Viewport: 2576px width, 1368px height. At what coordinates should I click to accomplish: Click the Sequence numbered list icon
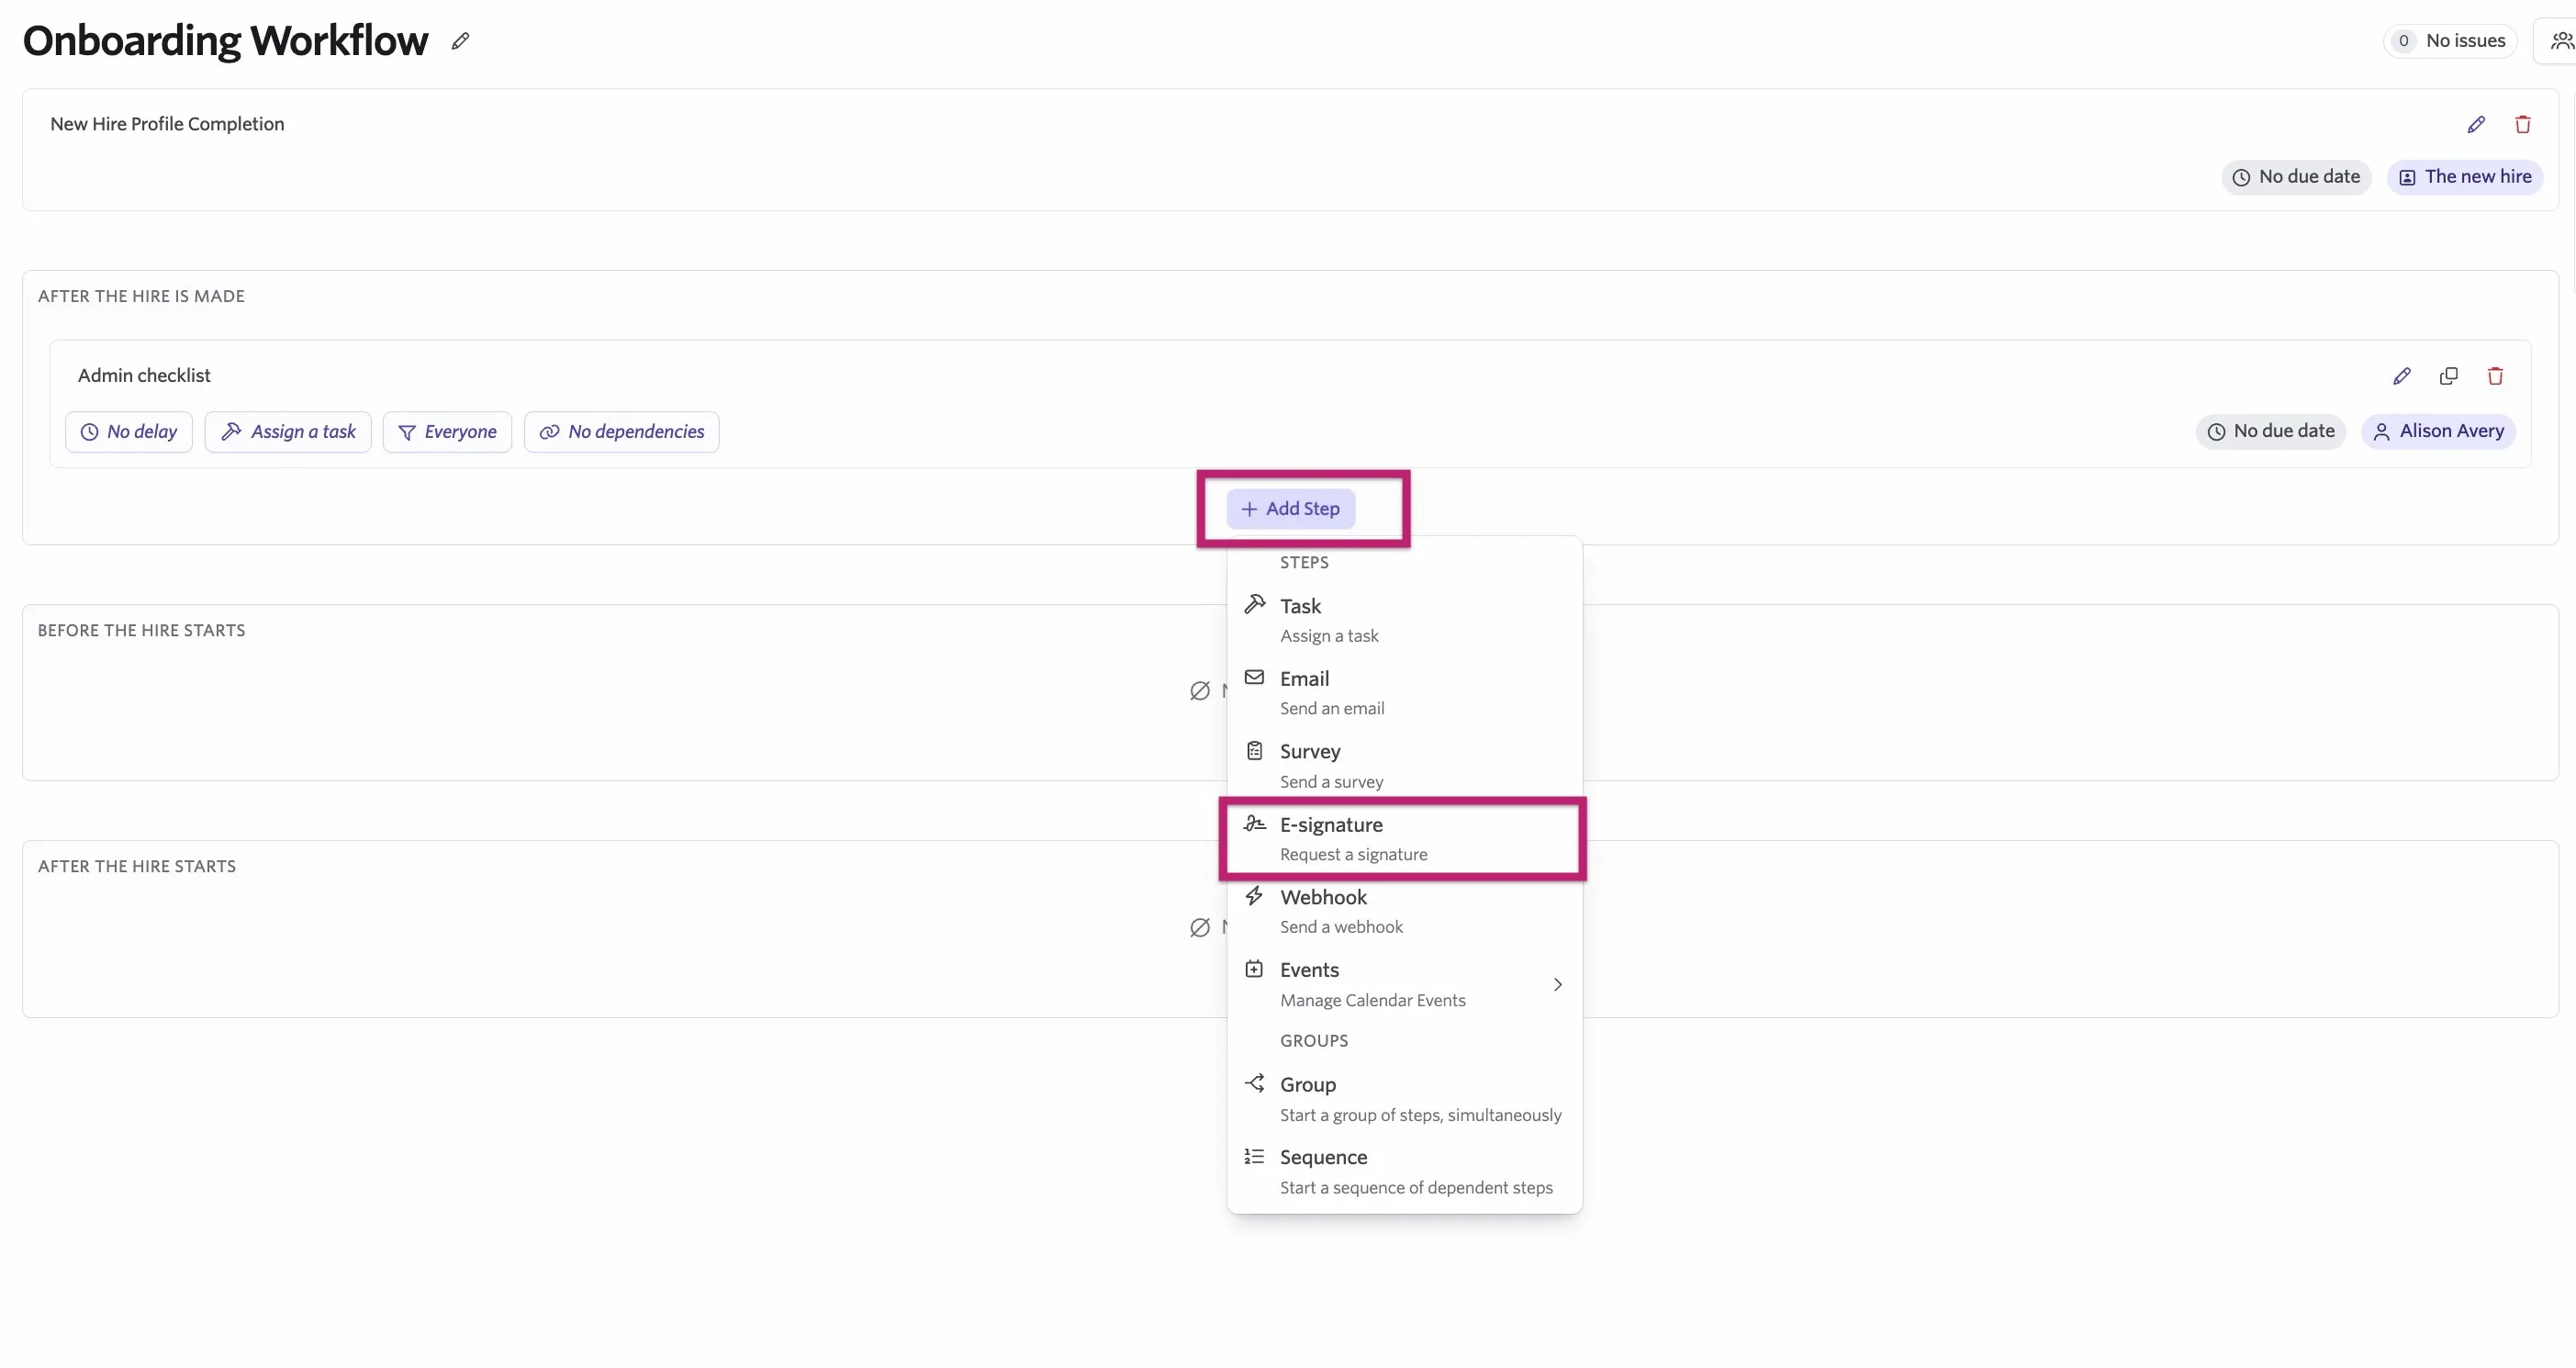pos(1255,1156)
